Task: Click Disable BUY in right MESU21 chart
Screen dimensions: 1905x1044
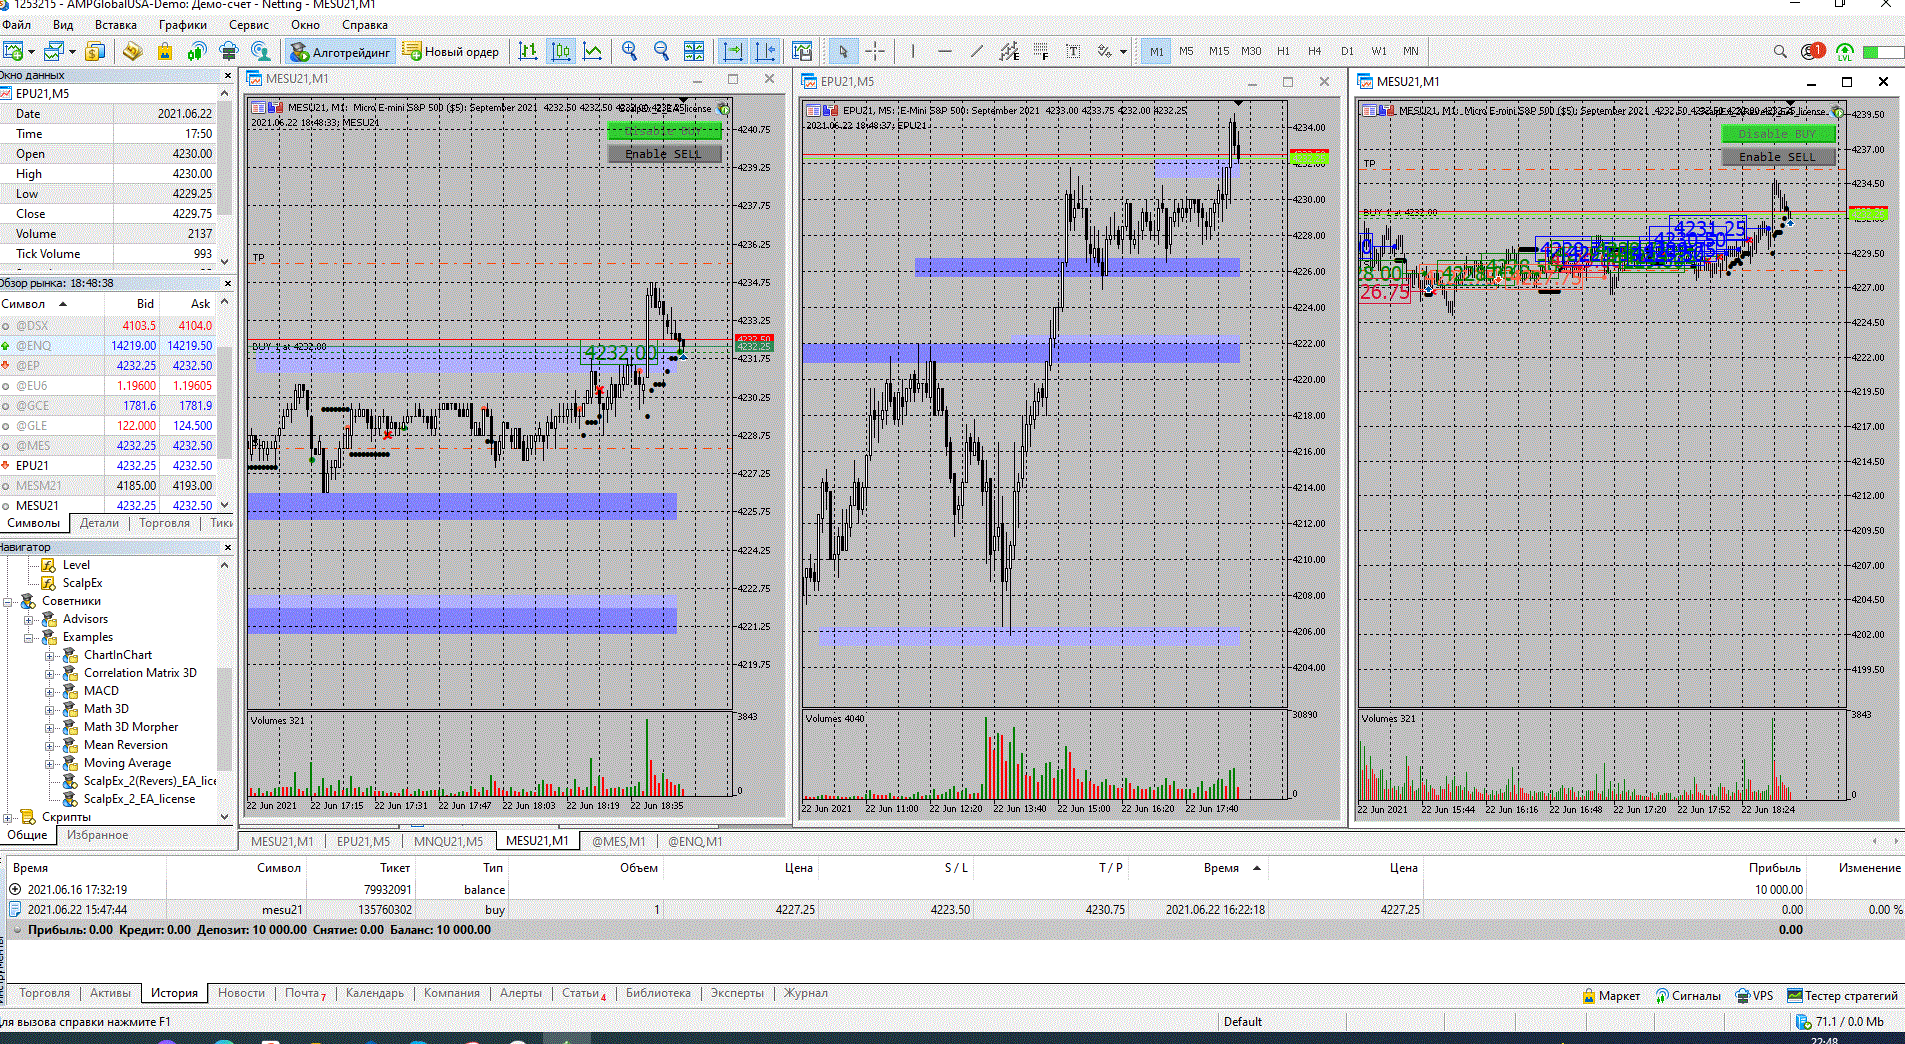Action: click(x=1777, y=134)
